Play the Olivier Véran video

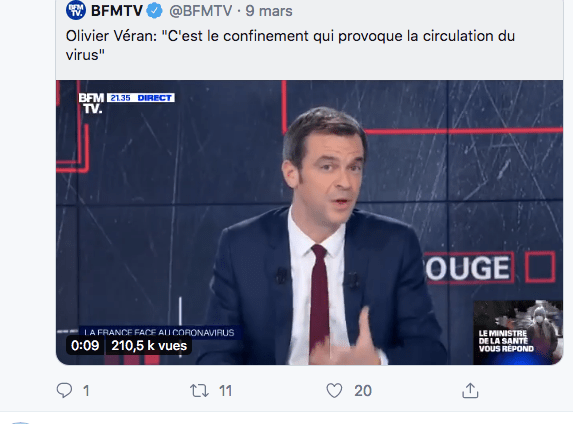pos(309,222)
